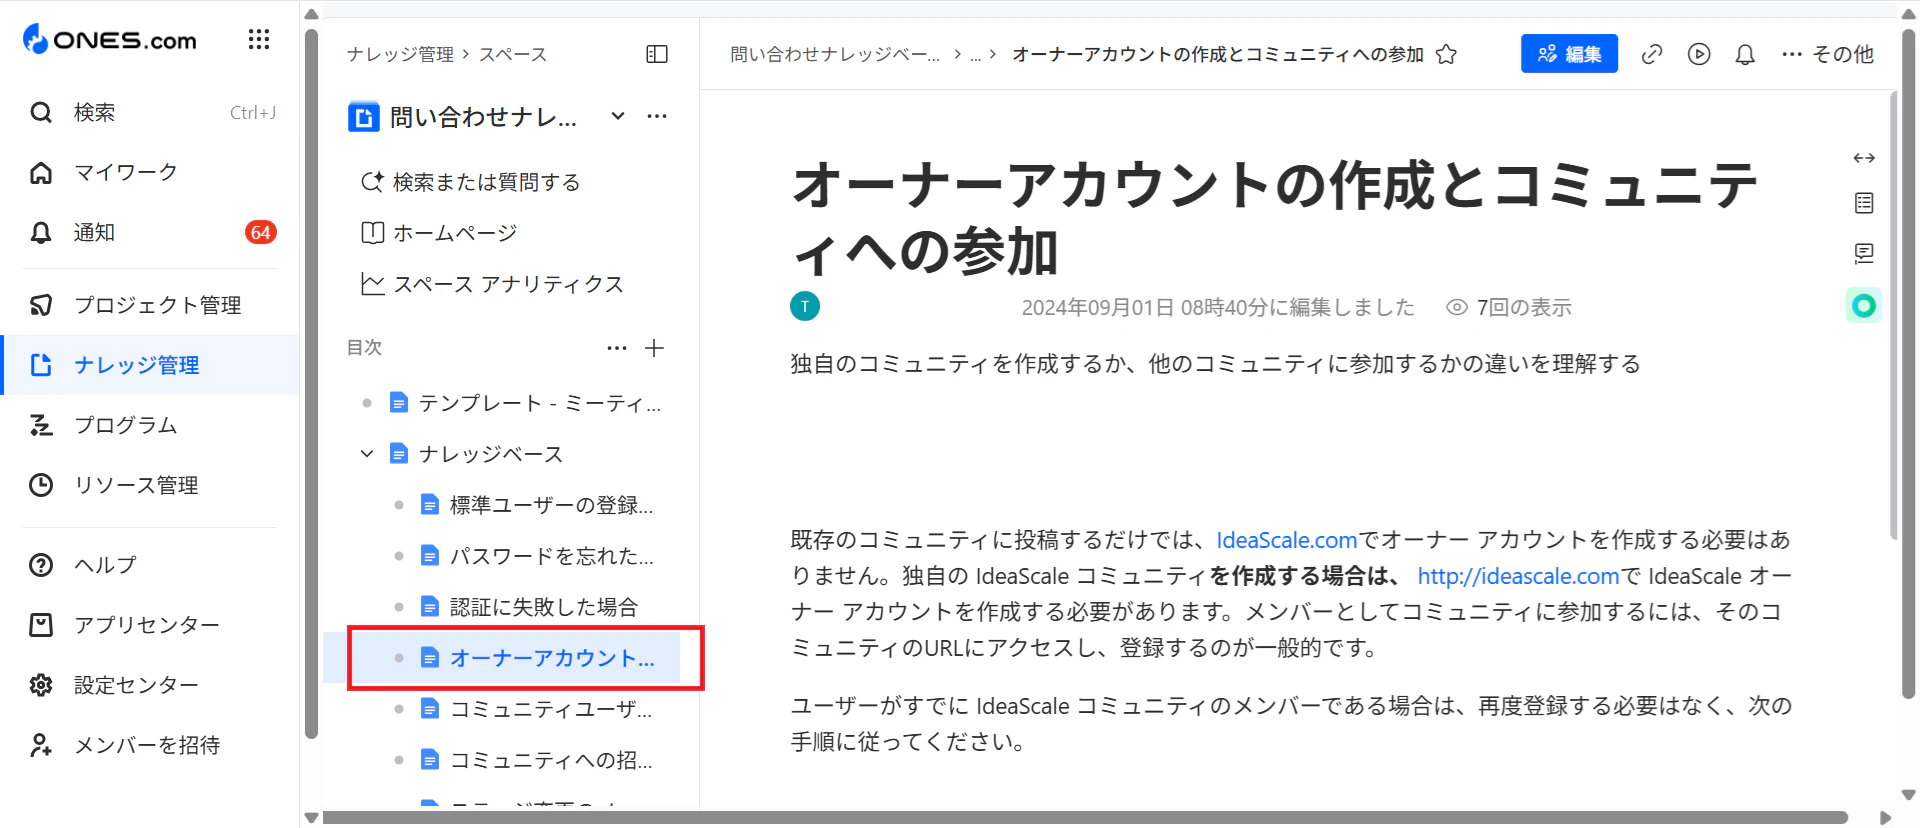Open スペース アナリティクス
This screenshot has width=1920, height=828.
[492, 284]
